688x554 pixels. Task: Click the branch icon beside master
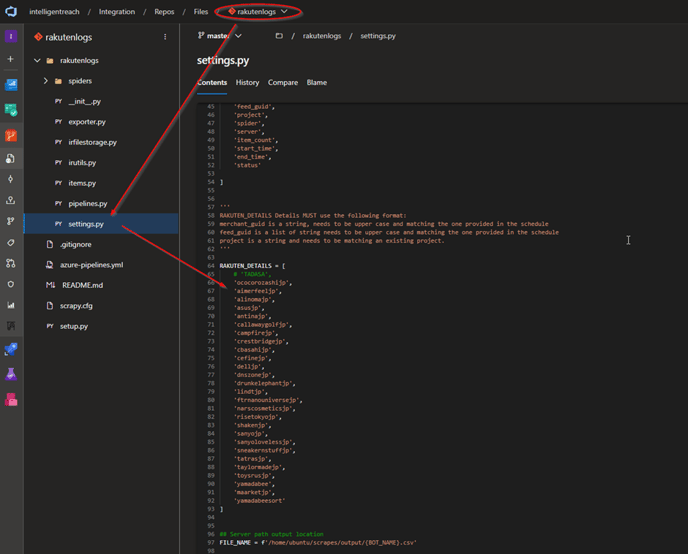201,36
